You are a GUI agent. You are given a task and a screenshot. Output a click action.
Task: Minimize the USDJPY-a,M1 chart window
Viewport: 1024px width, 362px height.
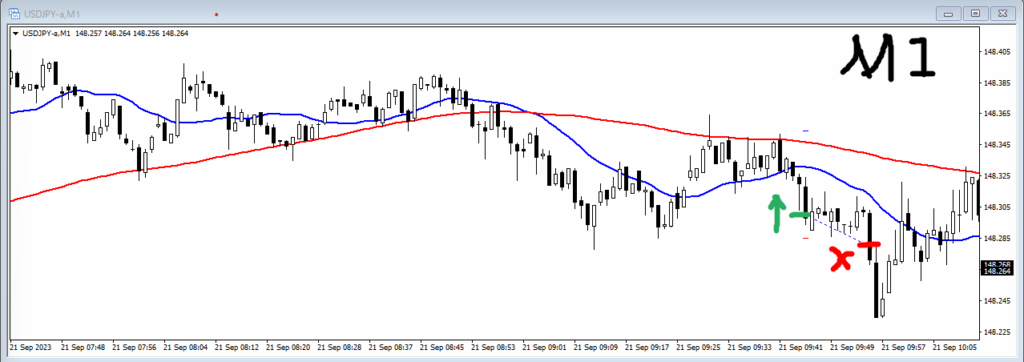[949, 13]
